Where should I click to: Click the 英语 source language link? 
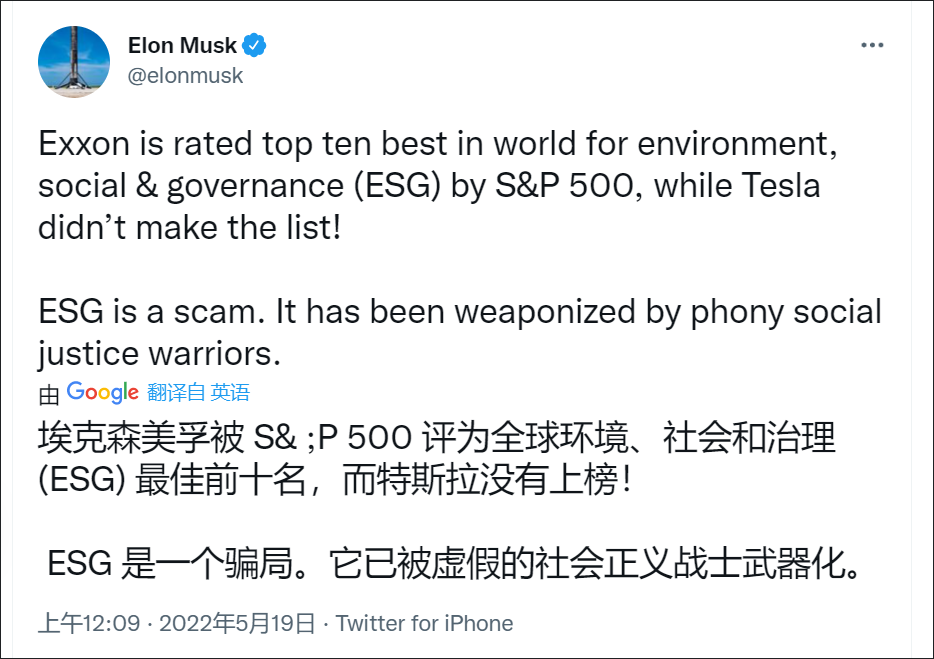click(x=231, y=393)
